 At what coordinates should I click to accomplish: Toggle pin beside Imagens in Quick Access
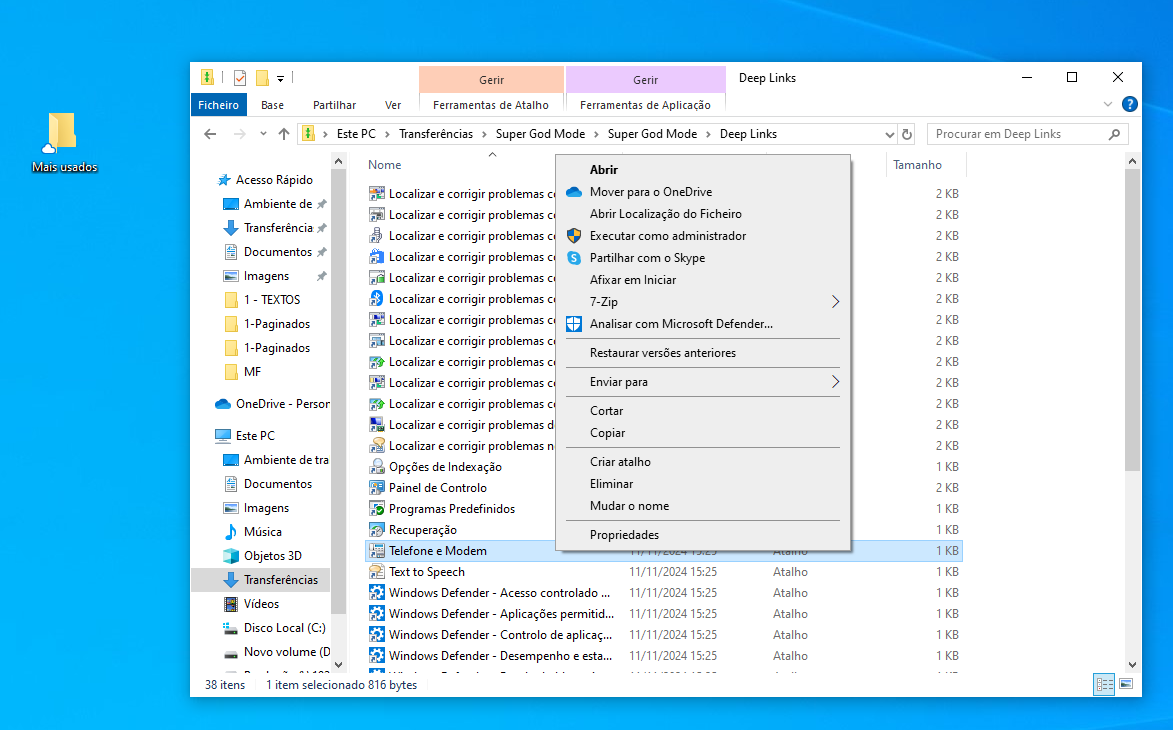(322, 276)
